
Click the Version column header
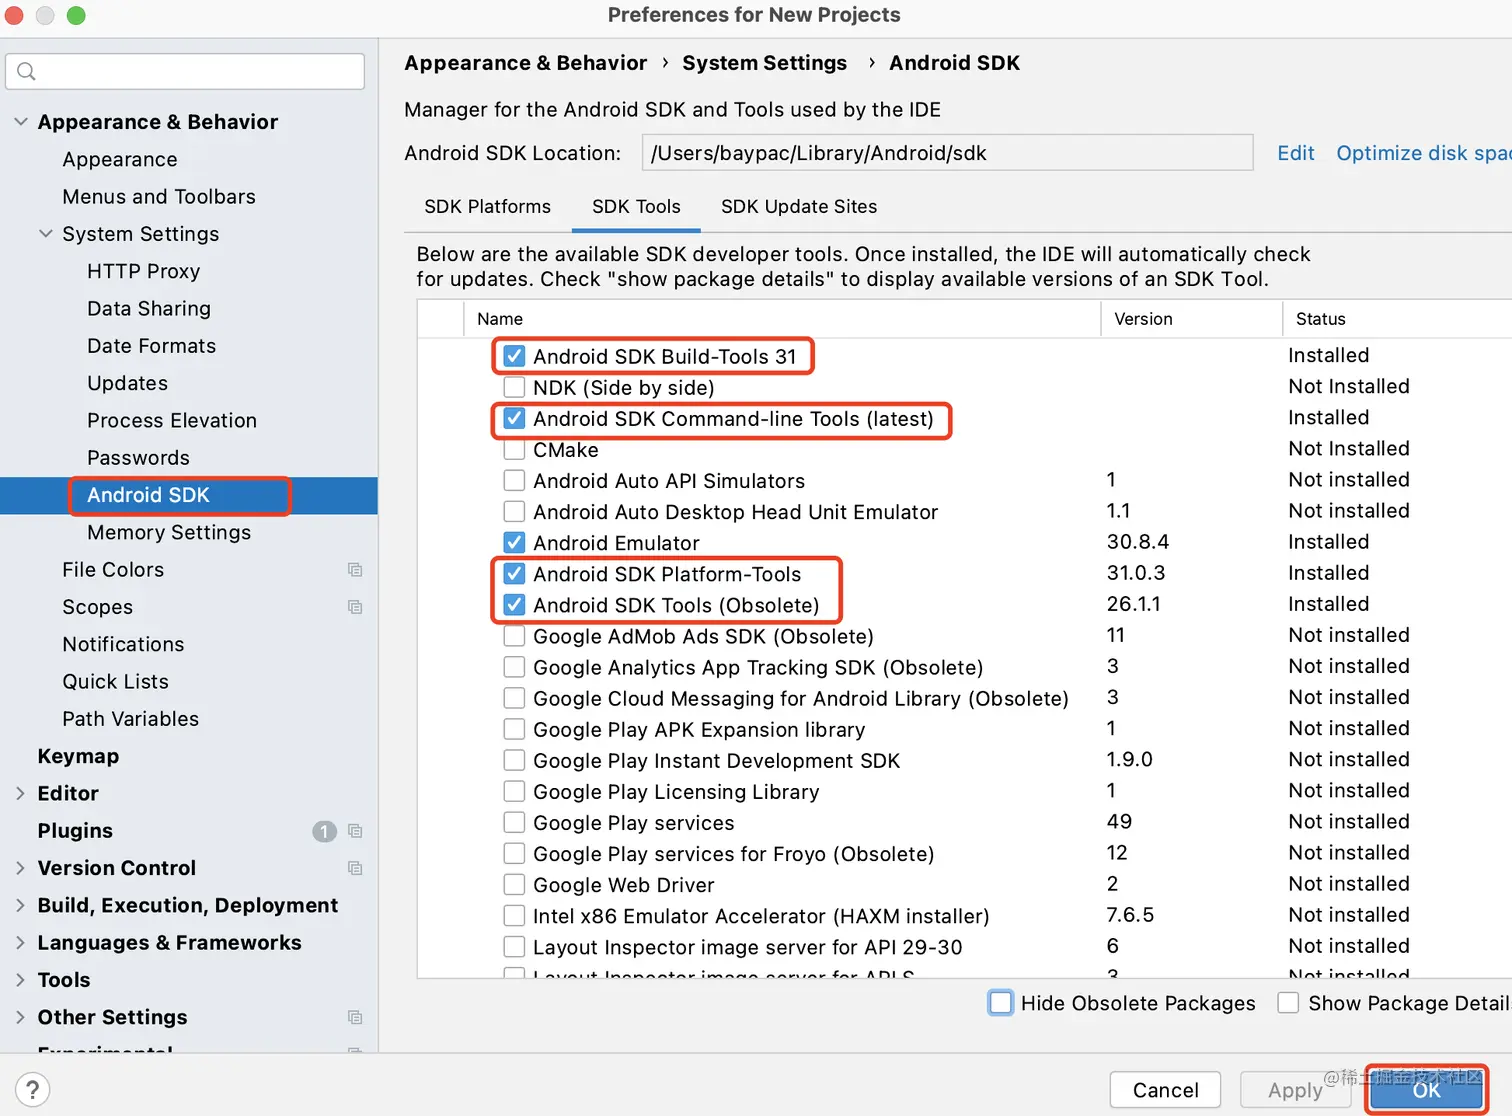pos(1191,319)
